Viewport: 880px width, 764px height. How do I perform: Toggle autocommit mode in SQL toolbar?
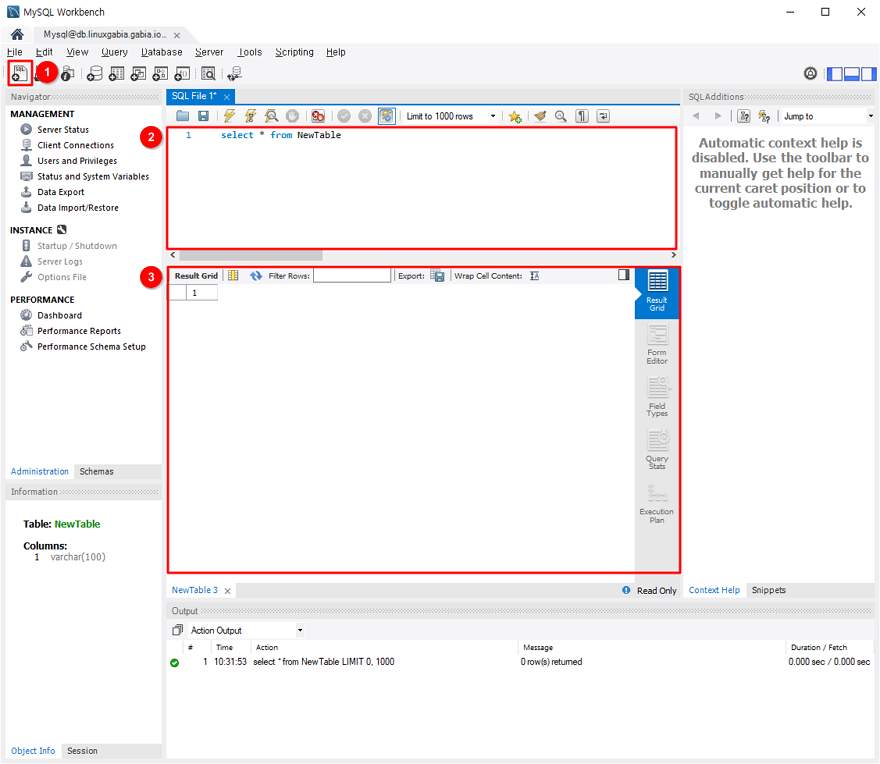[x=387, y=116]
